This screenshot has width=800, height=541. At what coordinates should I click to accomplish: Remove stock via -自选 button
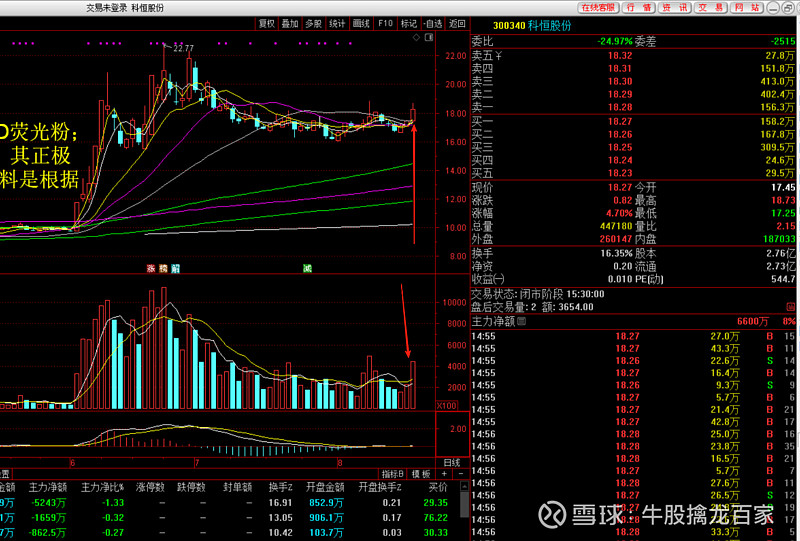(433, 23)
